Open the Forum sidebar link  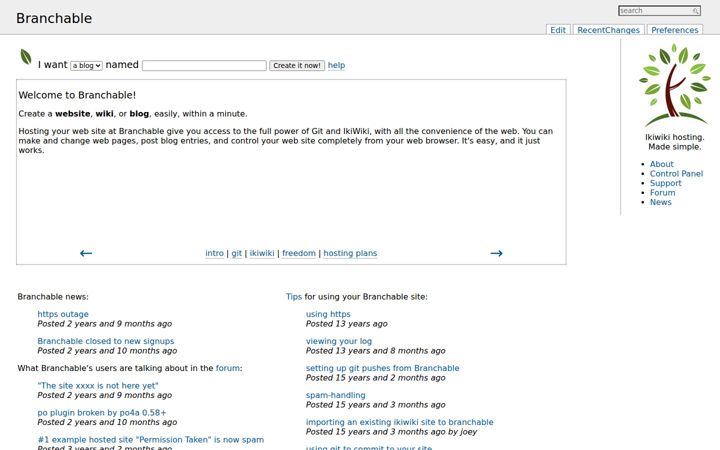point(663,193)
